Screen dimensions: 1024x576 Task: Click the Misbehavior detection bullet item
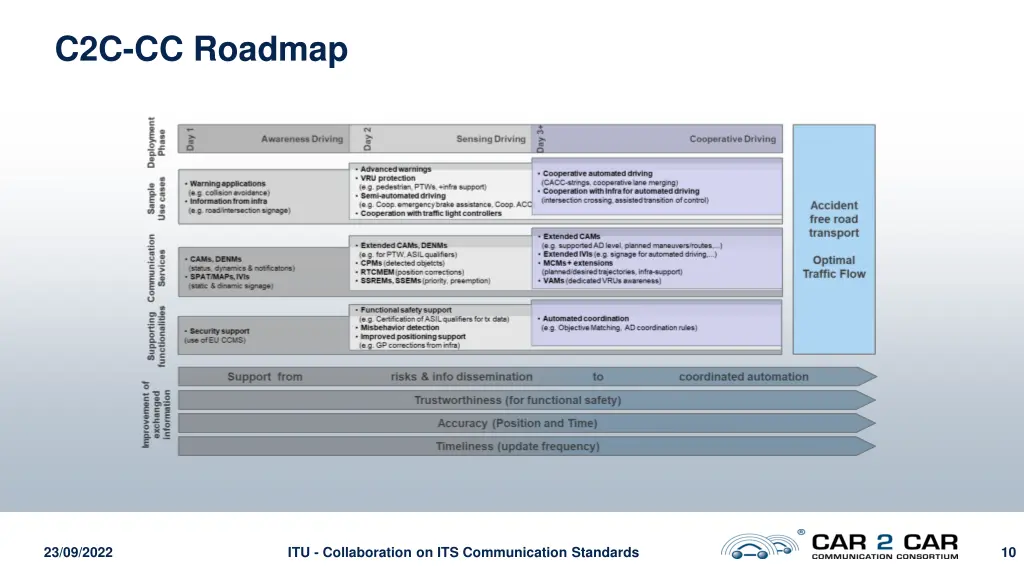[400, 327]
